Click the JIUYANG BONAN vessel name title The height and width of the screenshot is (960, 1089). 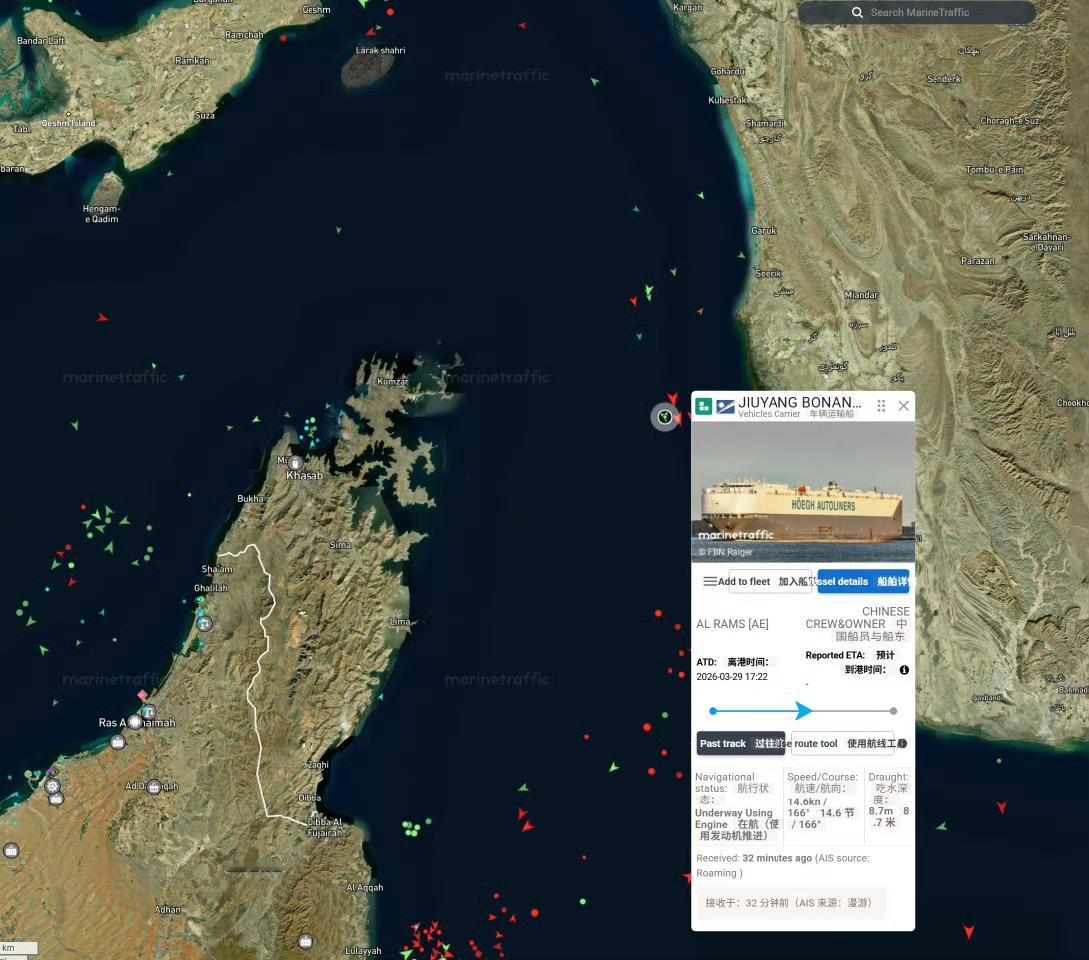pyautogui.click(x=799, y=402)
